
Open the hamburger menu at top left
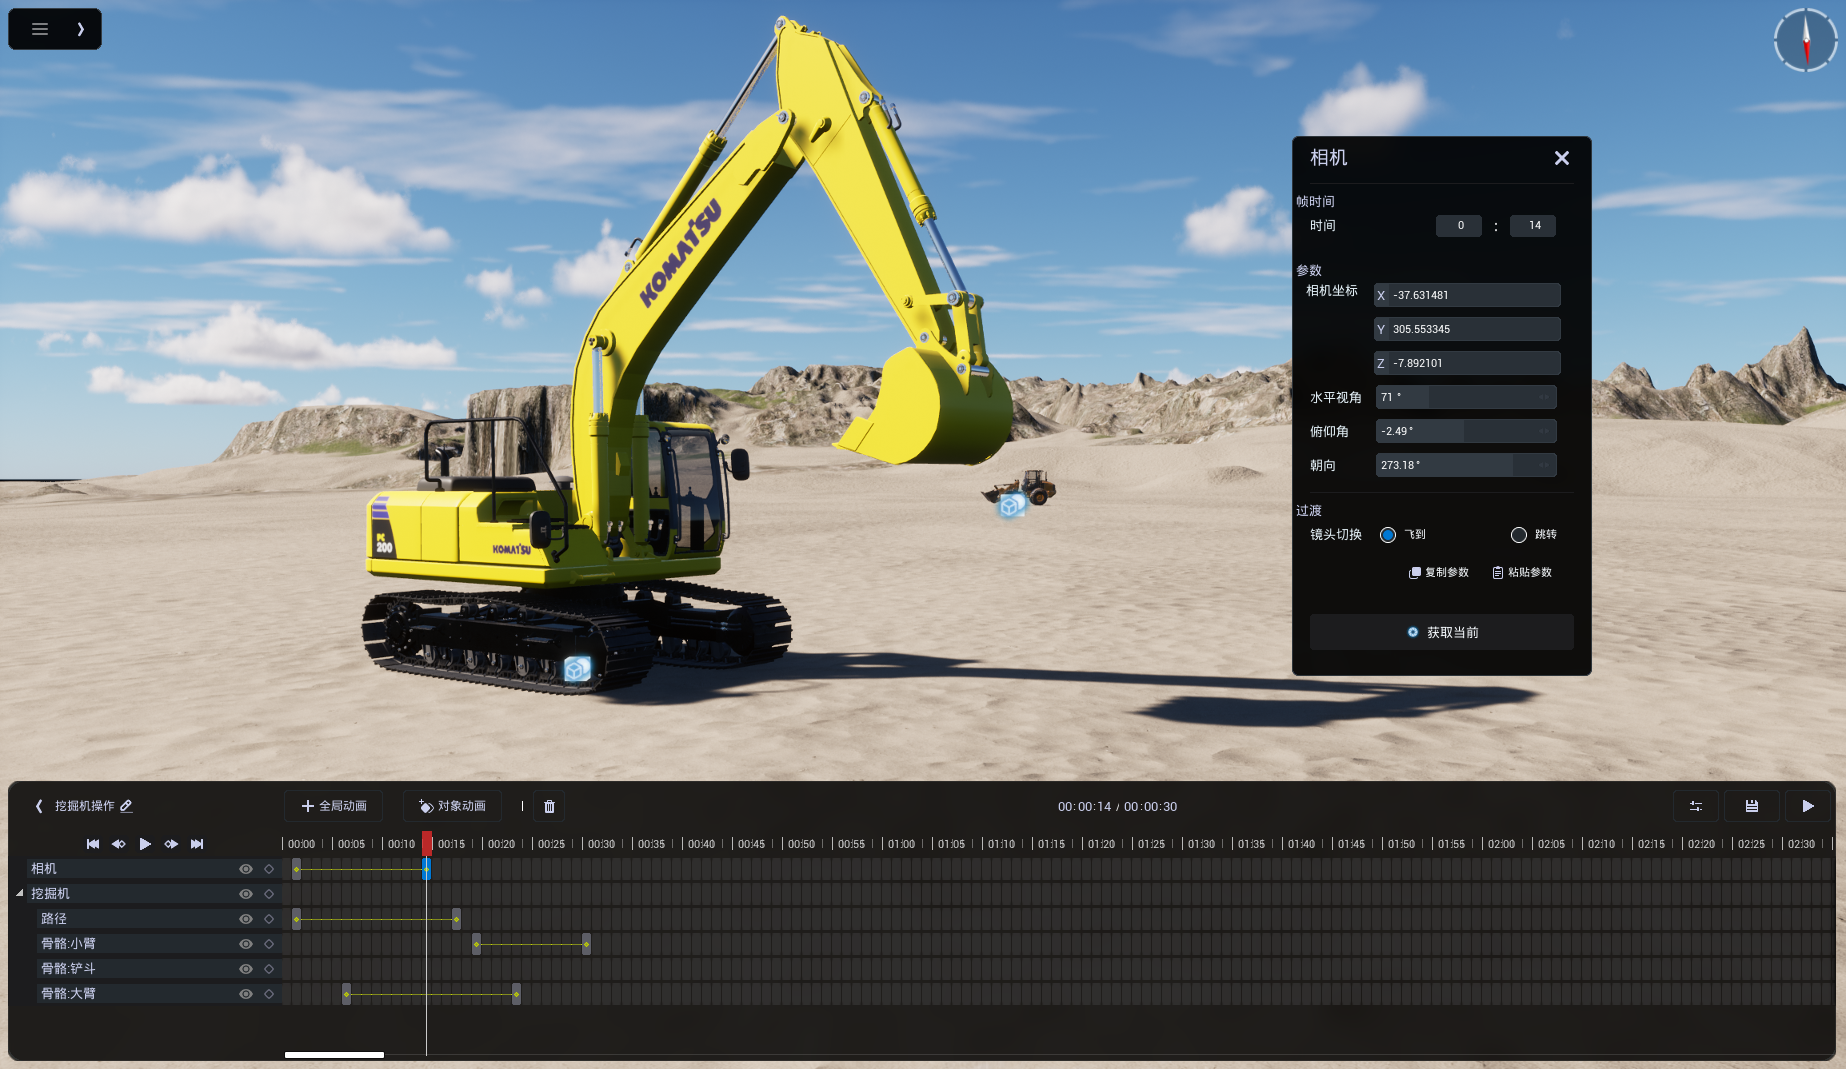point(40,29)
